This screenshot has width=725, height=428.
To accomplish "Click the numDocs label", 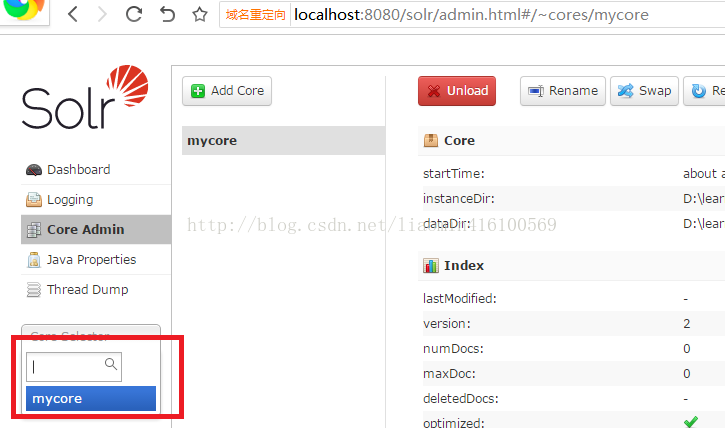I will 453,349.
